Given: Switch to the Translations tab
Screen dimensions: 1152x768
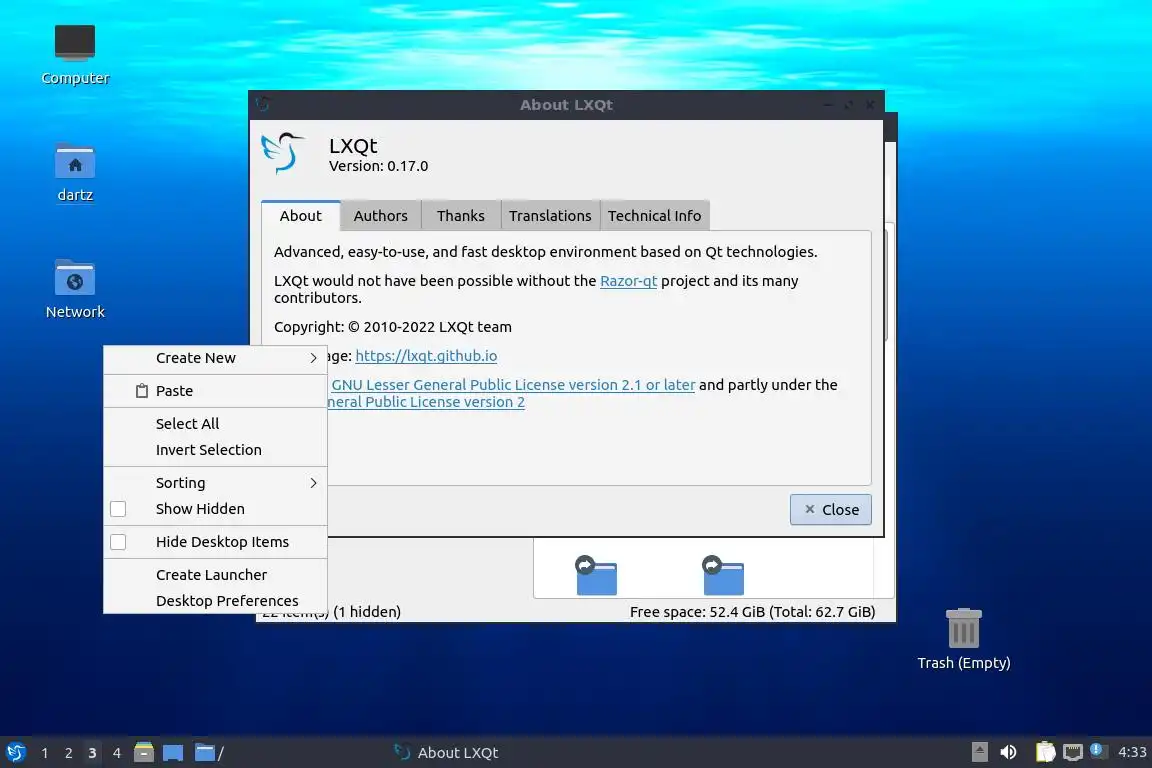Looking at the screenshot, I should pos(550,215).
